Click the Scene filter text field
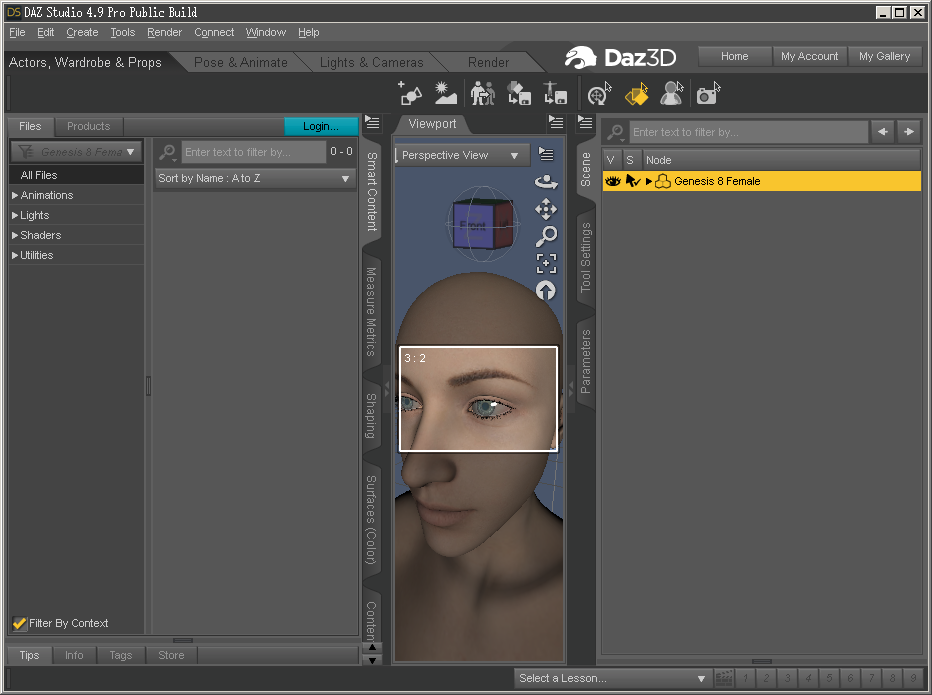The height and width of the screenshot is (695, 932). (748, 132)
